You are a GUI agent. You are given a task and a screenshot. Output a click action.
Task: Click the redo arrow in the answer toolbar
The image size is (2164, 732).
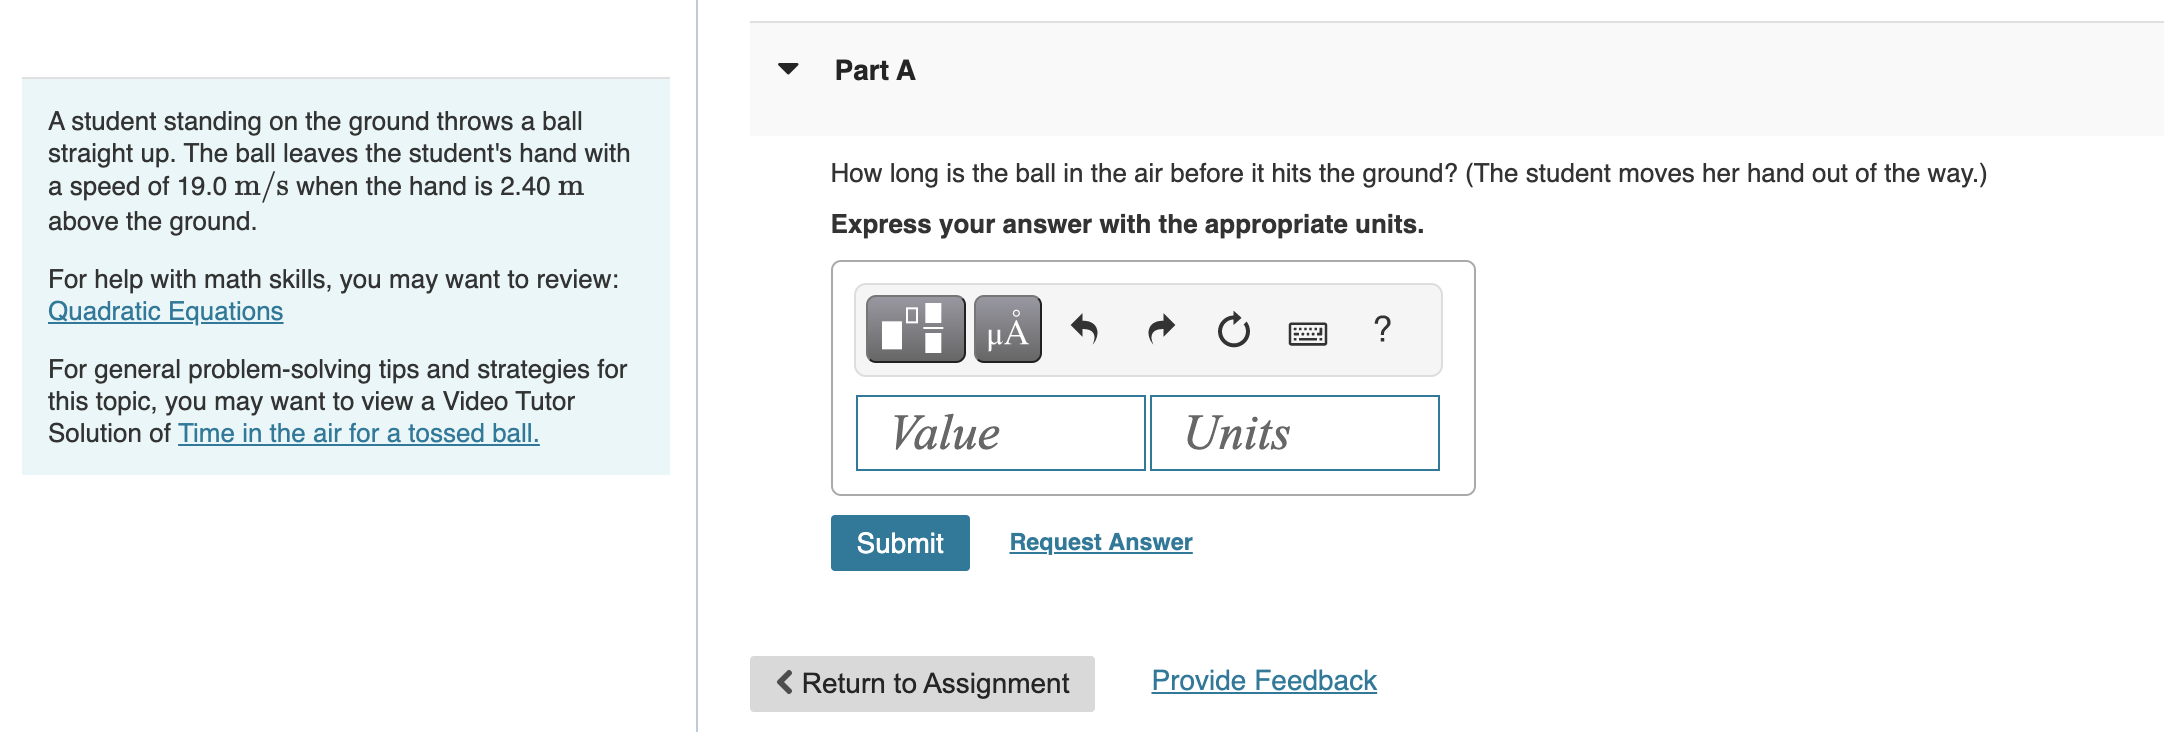tap(1160, 330)
